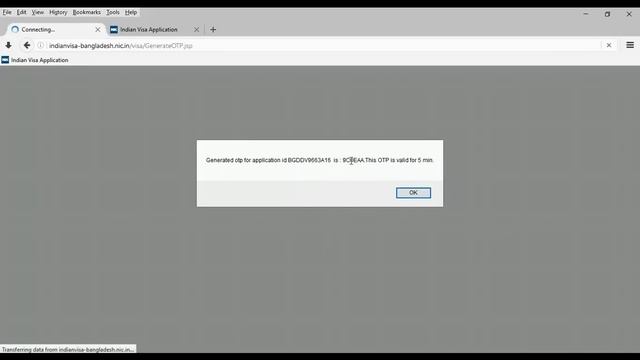640x360 pixels.
Task: Click the downloads arrow icon
Action: pos(8,45)
